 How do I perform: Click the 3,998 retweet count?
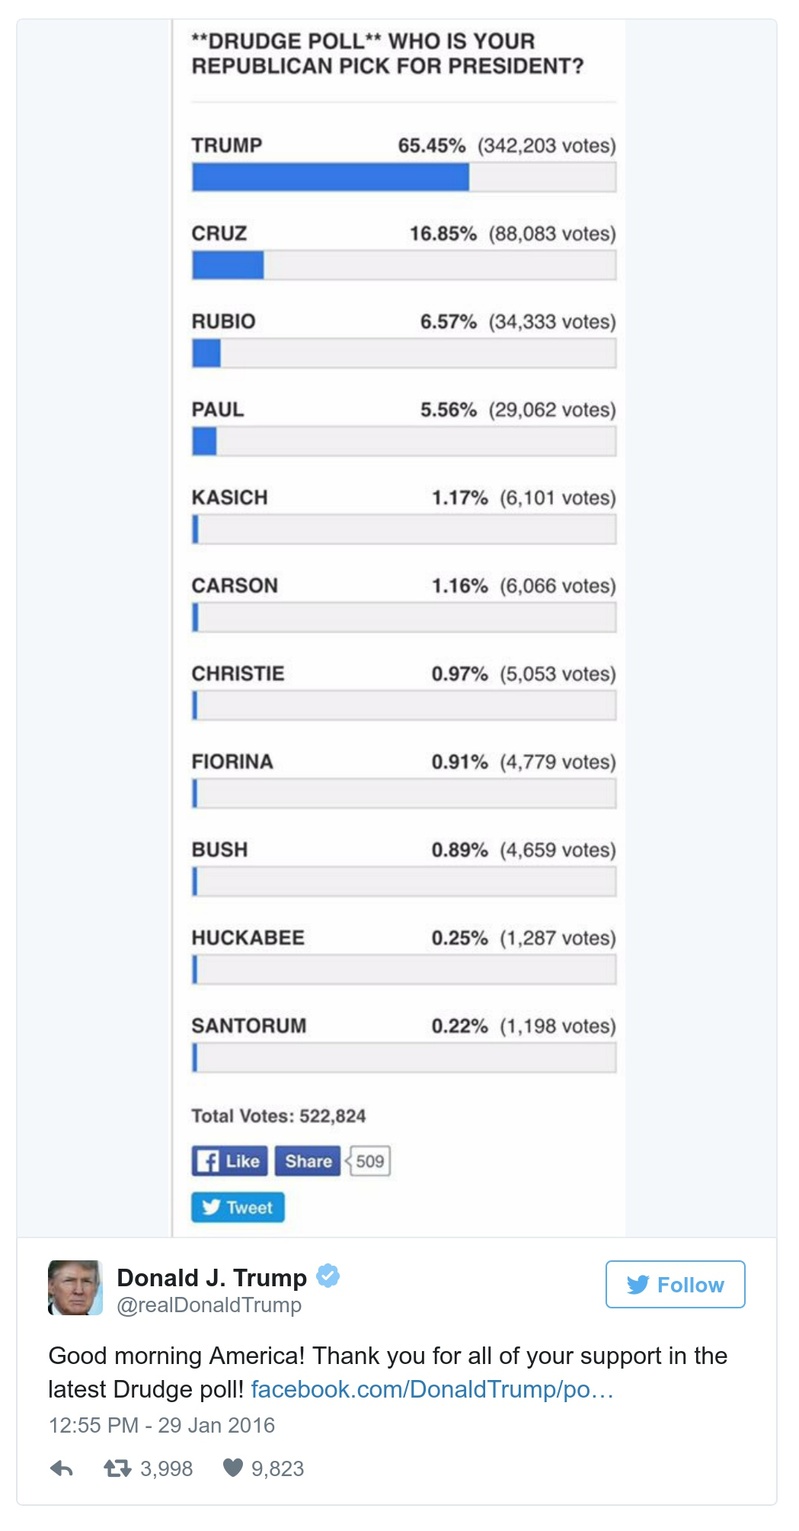[x=166, y=1468]
